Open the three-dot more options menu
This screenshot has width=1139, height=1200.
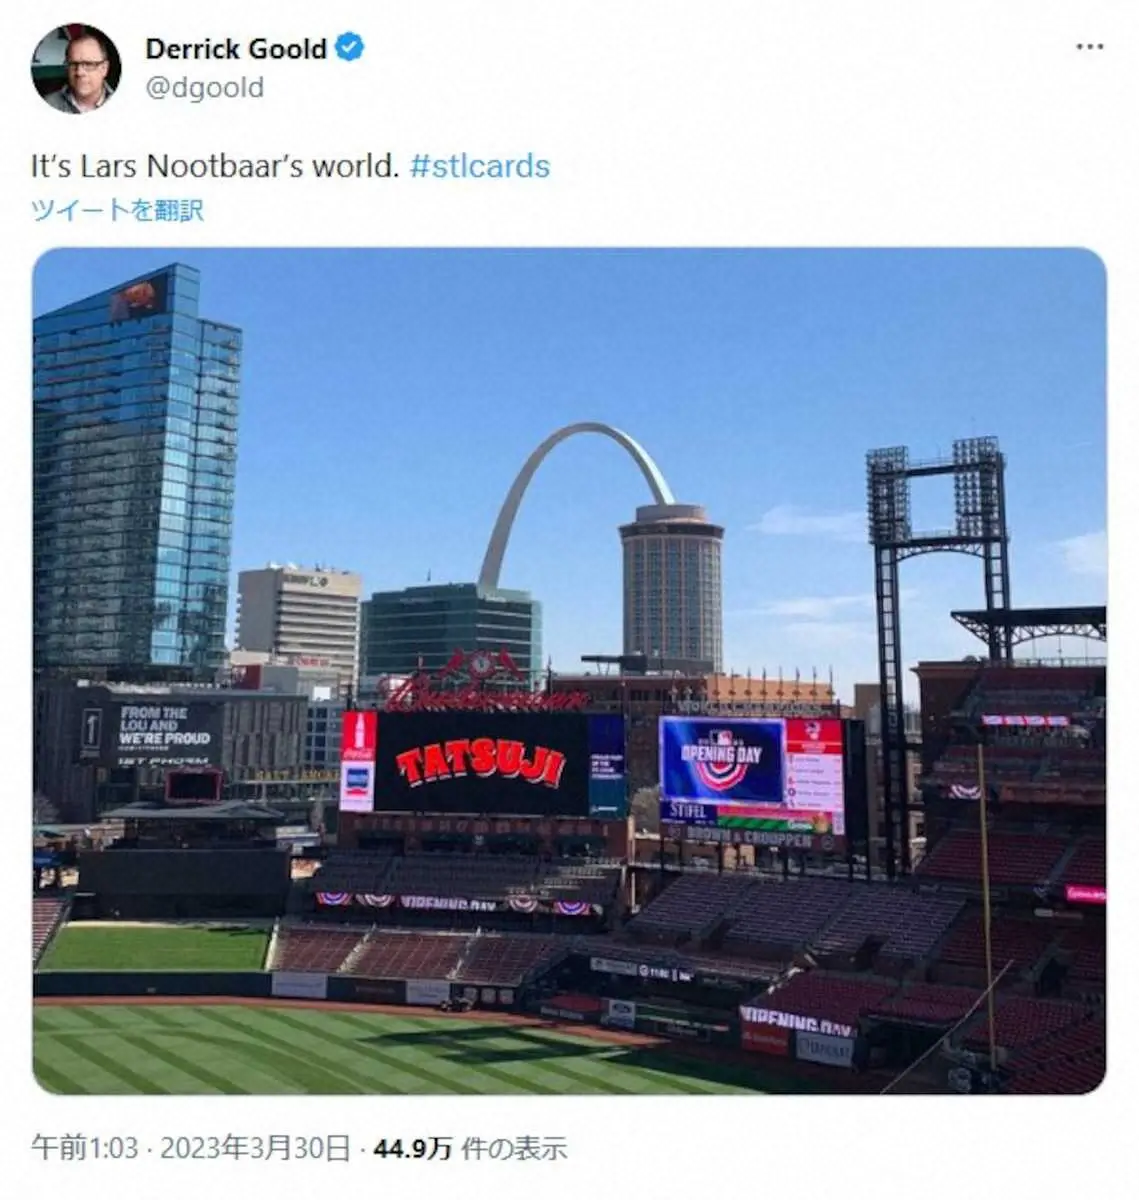[x=1089, y=47]
